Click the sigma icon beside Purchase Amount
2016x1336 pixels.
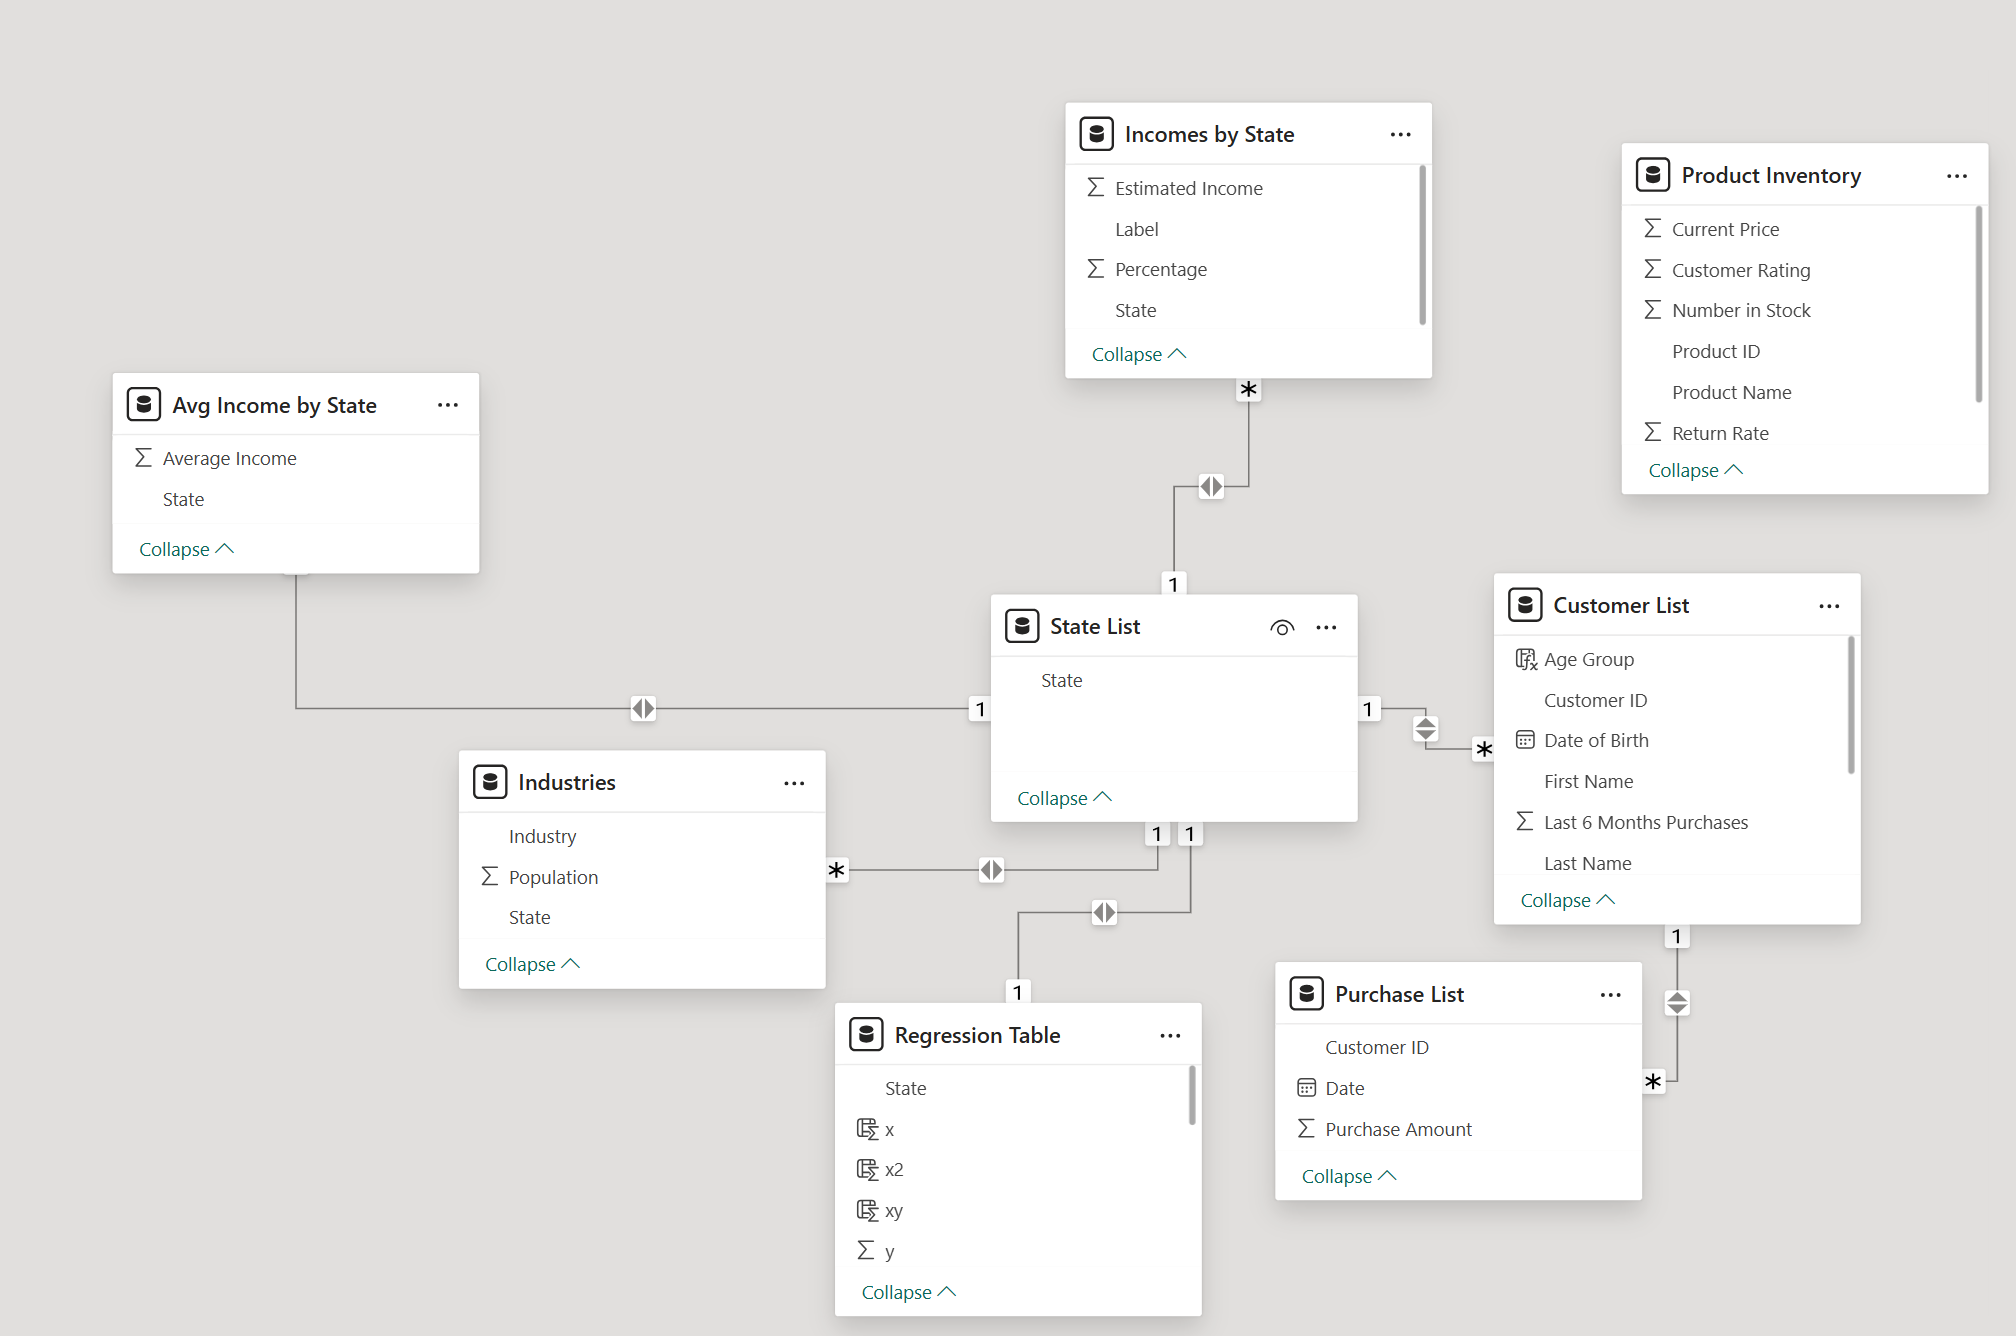point(1306,1128)
